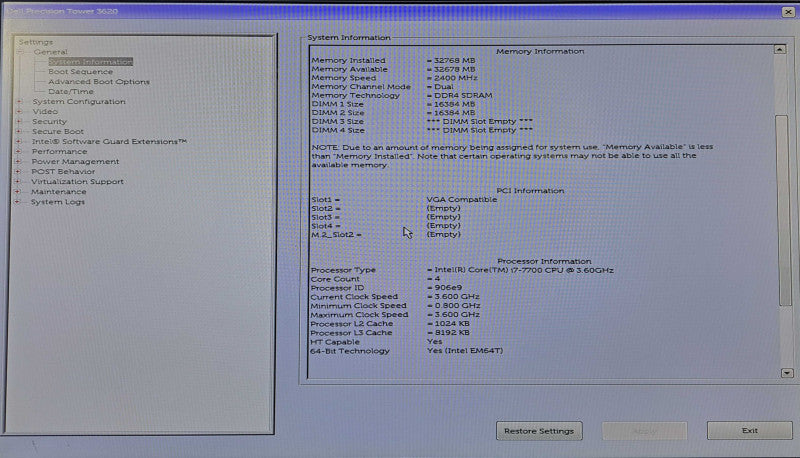Image resolution: width=800 pixels, height=458 pixels.
Task: Select System Configuration category label
Action: [79, 101]
